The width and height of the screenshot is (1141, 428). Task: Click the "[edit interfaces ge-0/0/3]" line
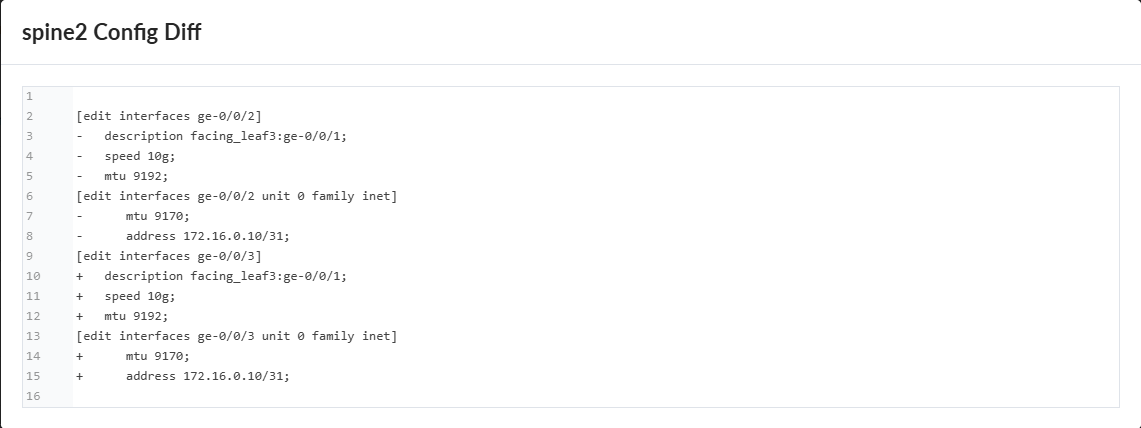(x=169, y=256)
